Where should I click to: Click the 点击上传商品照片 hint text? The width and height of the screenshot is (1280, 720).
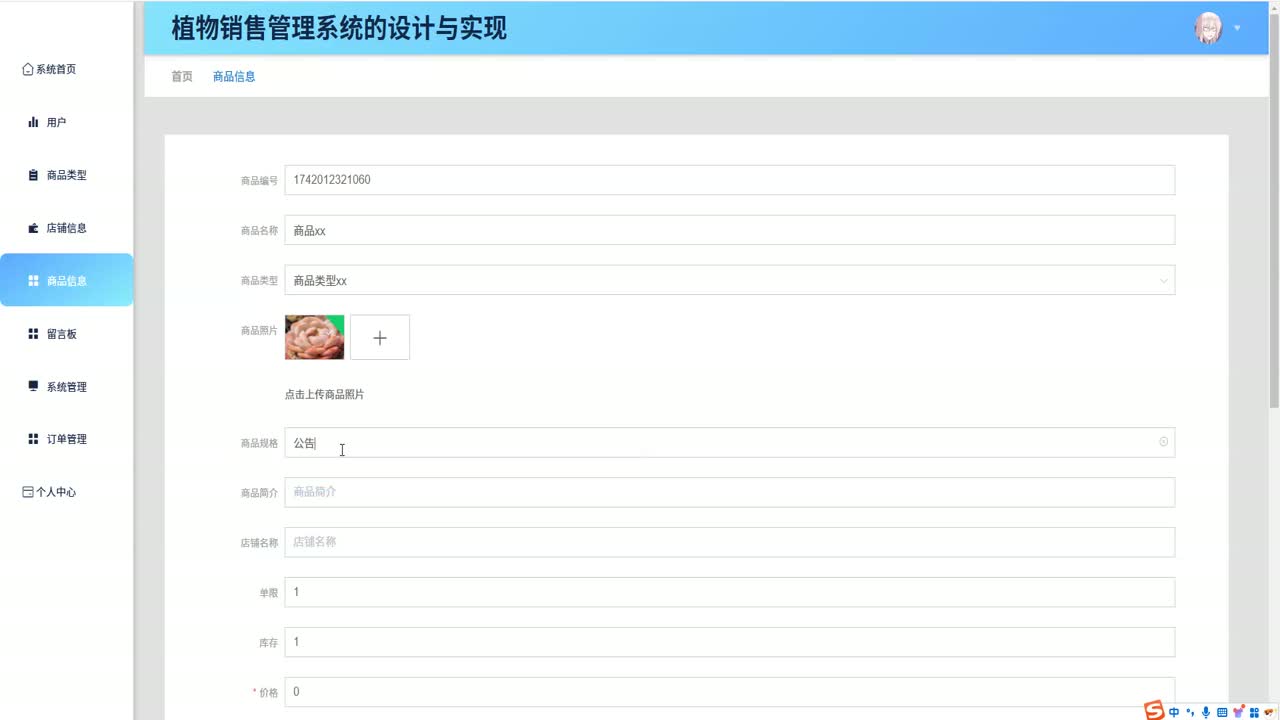[324, 395]
